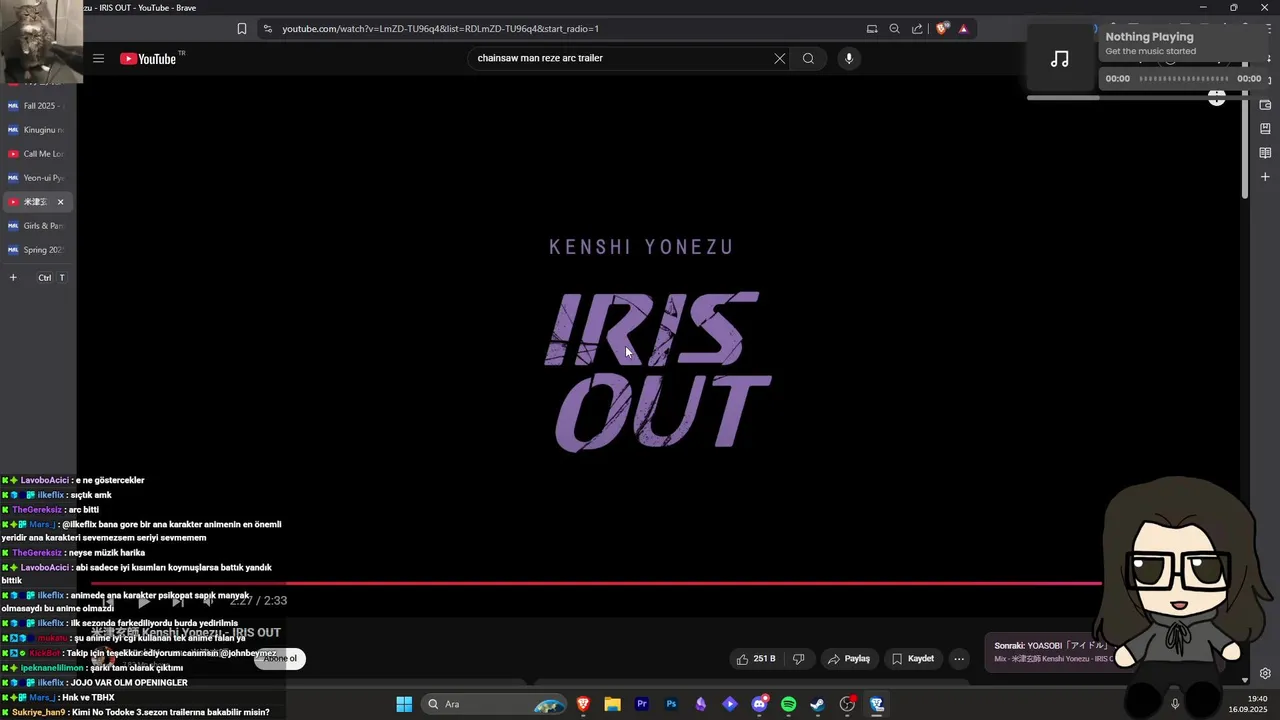Image resolution: width=1280 pixels, height=720 pixels.
Task: Switch to the 'Yeon-ui Py' tab
Action: point(36,178)
